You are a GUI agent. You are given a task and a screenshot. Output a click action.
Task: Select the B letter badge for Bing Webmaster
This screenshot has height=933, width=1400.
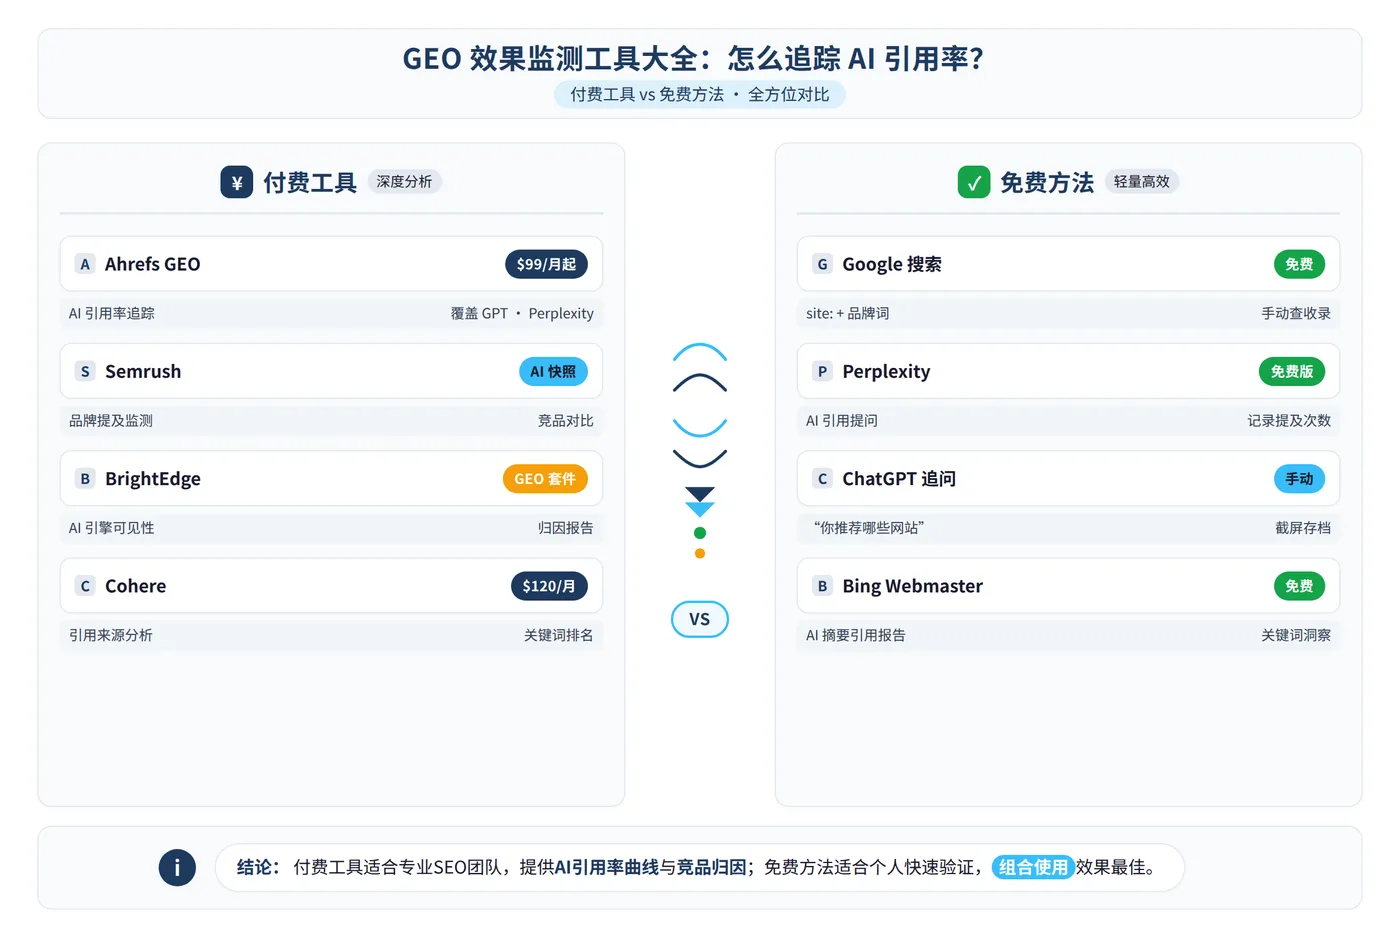pos(822,586)
